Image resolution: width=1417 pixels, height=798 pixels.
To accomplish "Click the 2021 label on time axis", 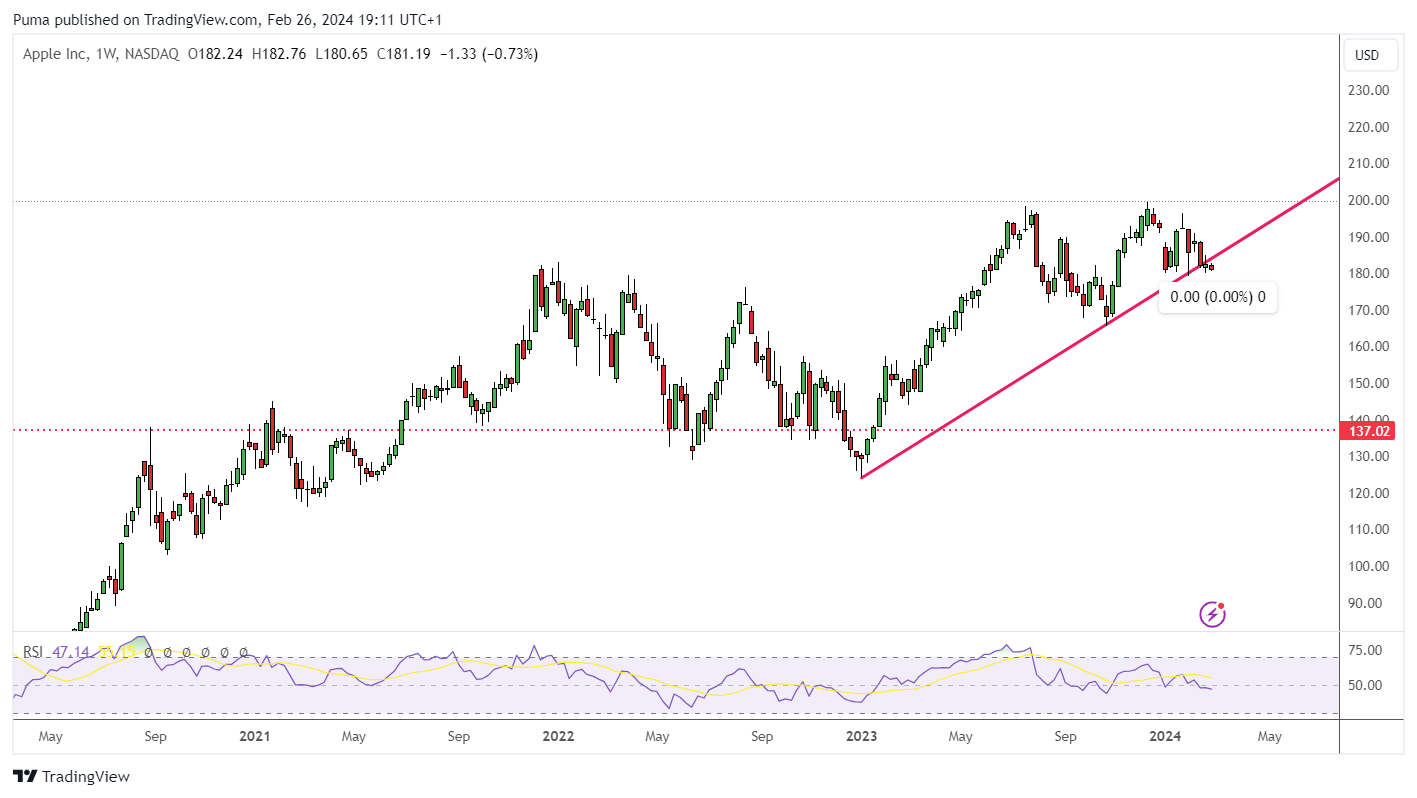I will (x=255, y=737).
